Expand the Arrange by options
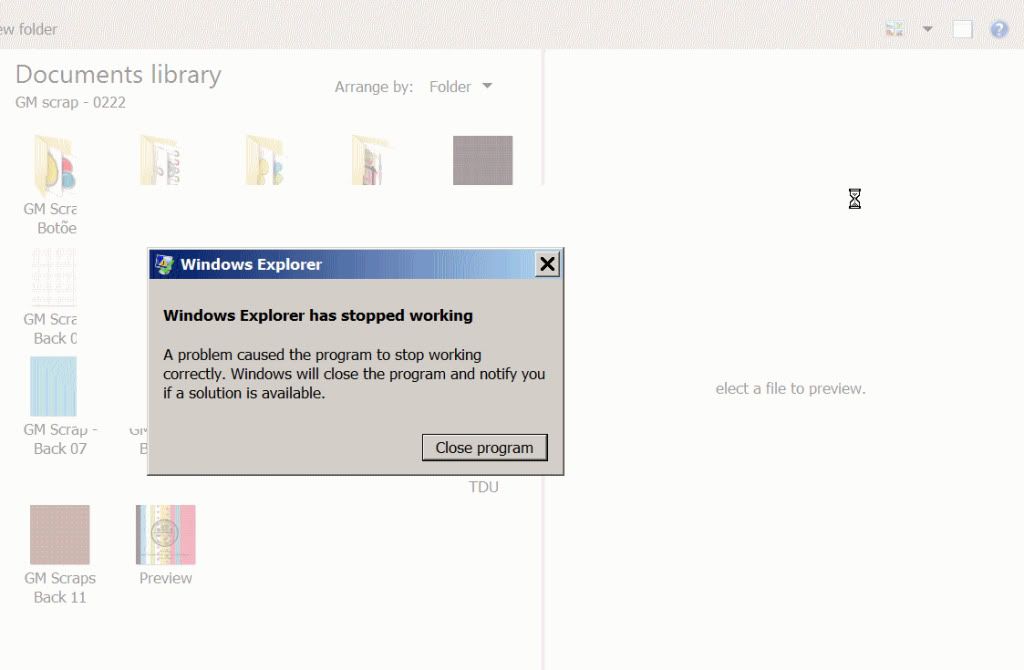This screenshot has height=670, width=1024. tap(489, 87)
